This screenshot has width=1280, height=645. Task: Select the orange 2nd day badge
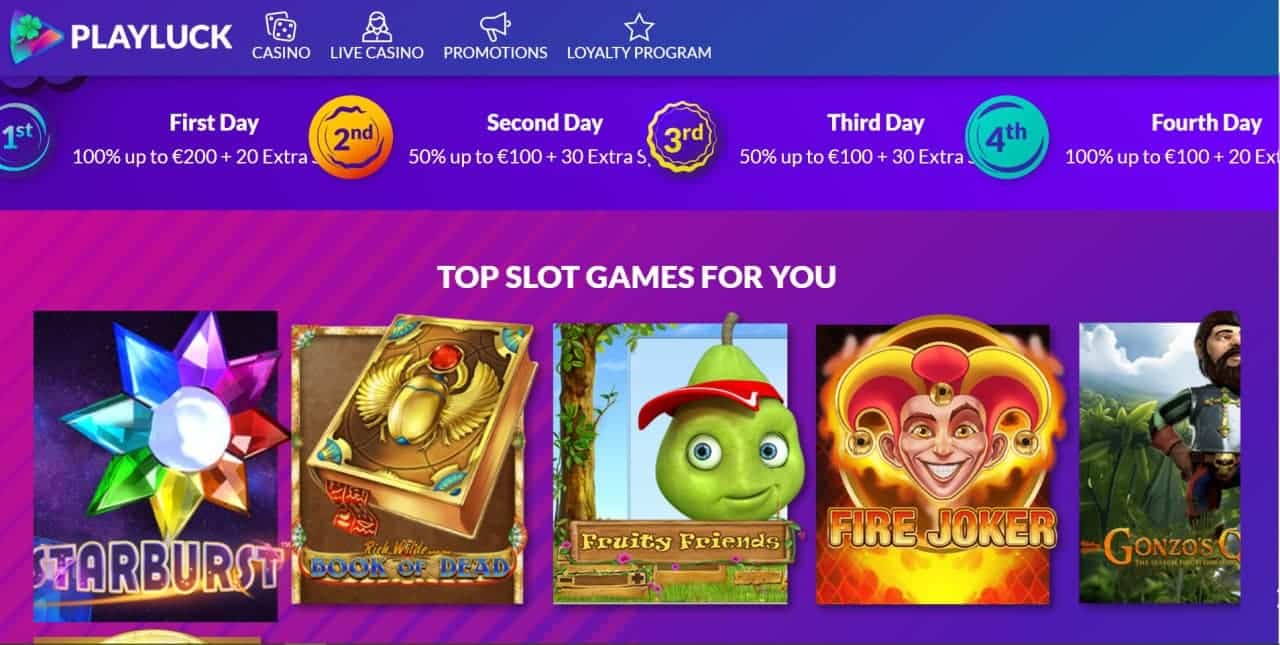351,137
